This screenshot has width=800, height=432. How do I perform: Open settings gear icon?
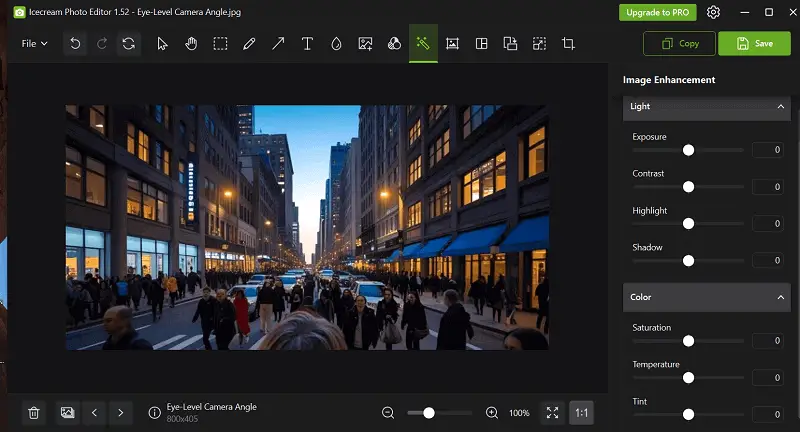(x=713, y=12)
